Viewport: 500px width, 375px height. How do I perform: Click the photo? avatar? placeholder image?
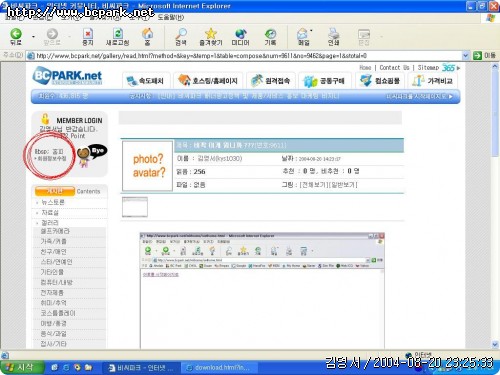click(147, 166)
